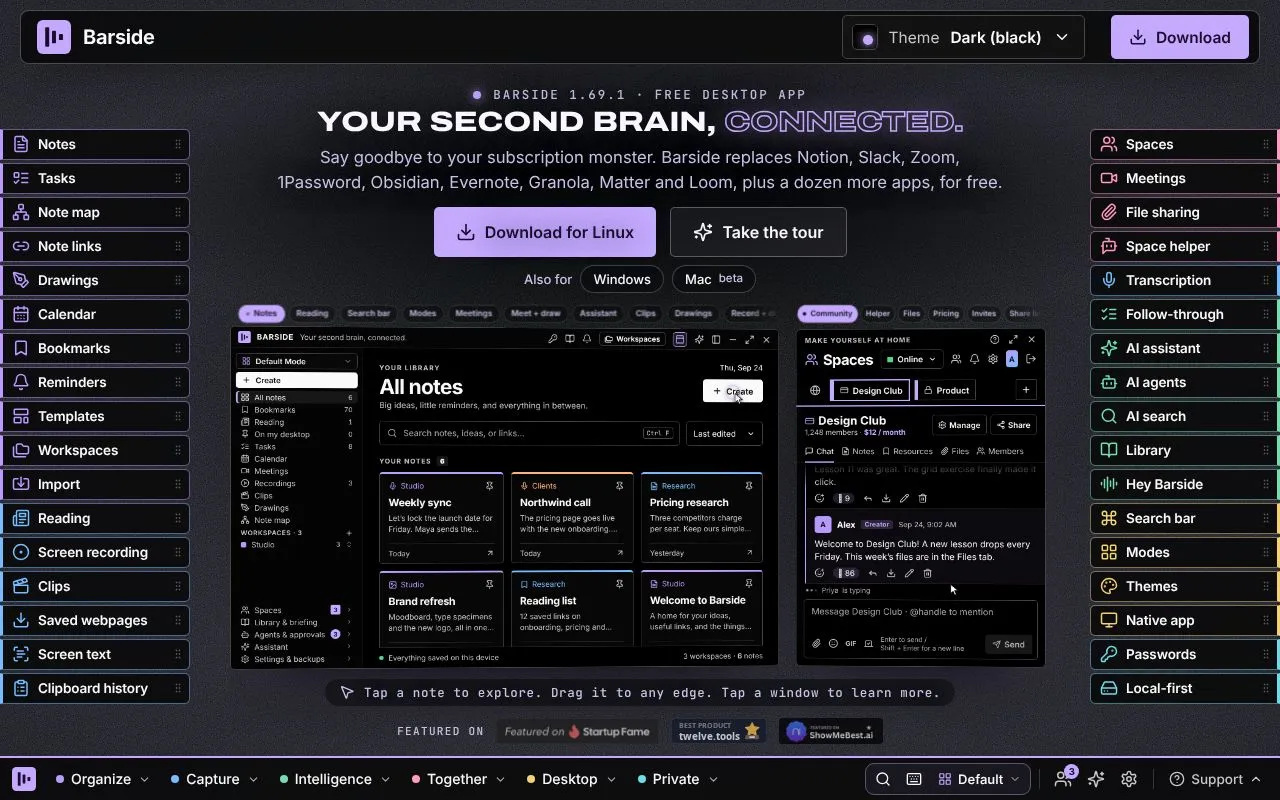1280x800 pixels.
Task: Open the Default Mode selector in sidebar
Action: 296,361
